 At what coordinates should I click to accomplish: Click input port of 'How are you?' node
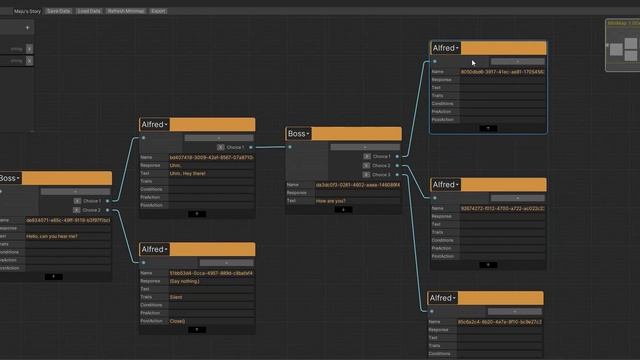click(290, 147)
